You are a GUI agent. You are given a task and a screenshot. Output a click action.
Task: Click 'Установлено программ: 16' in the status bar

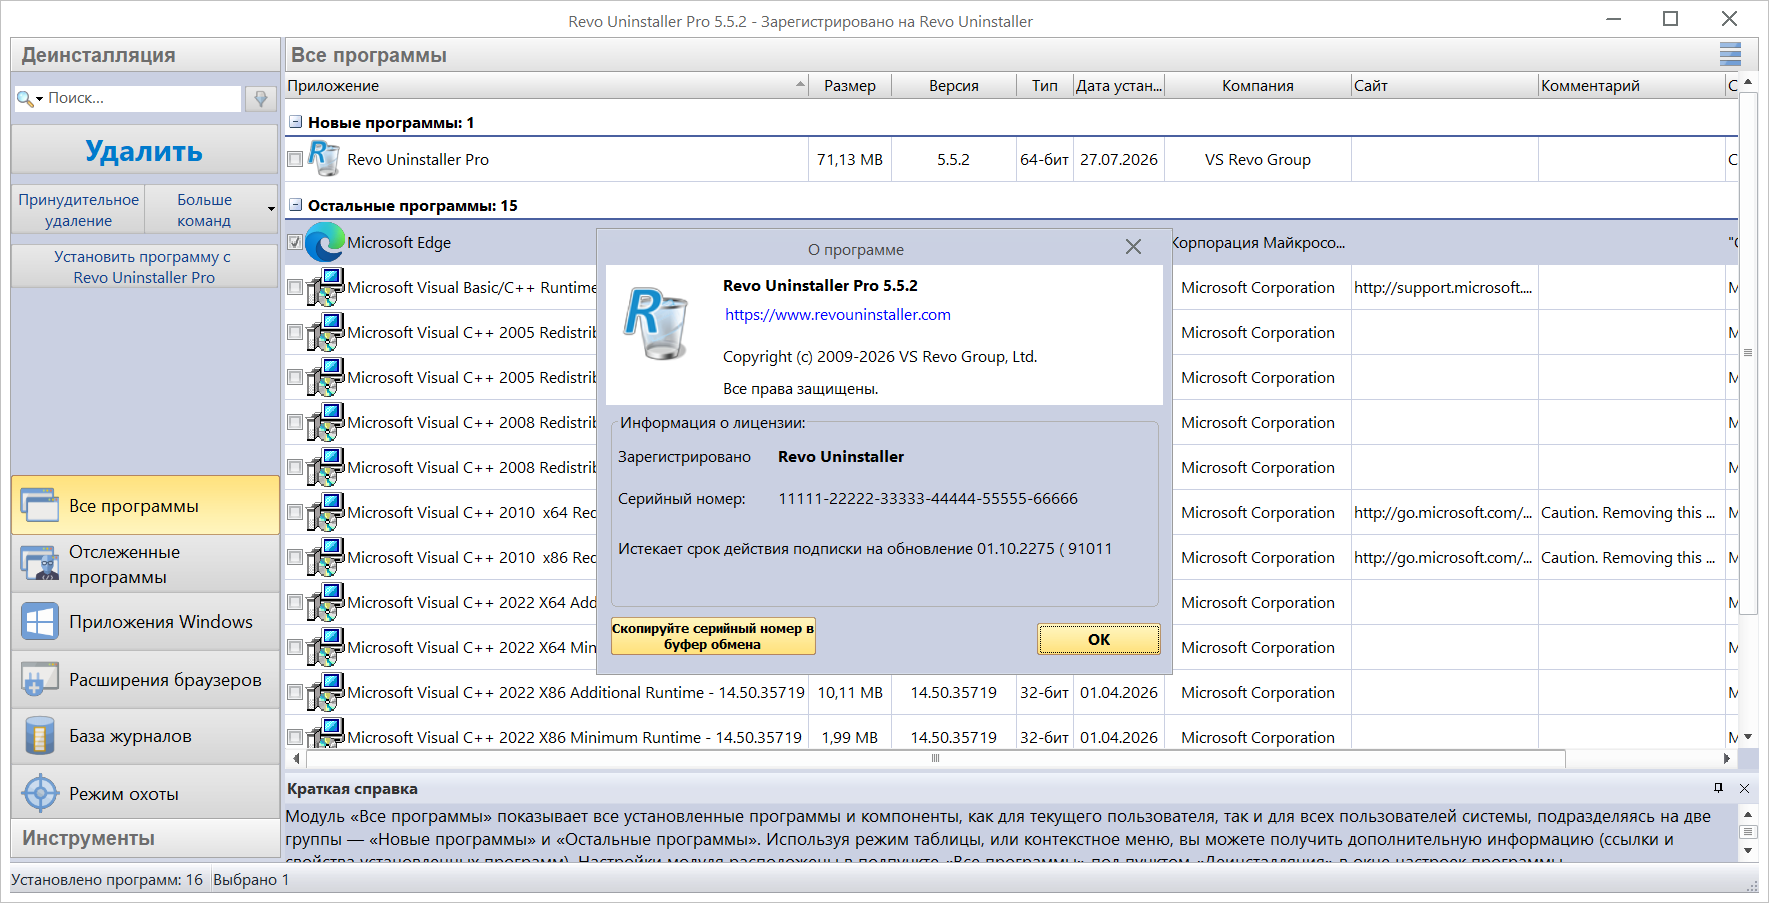coord(107,880)
